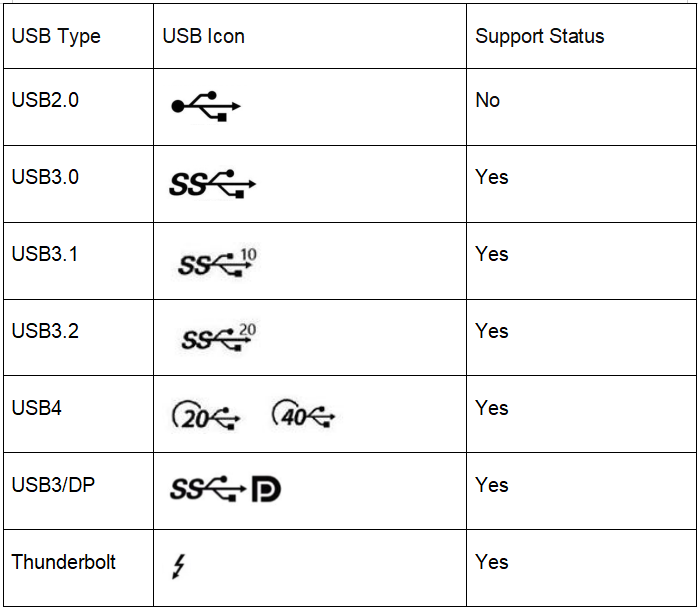Image resolution: width=698 pixels, height=610 pixels.
Task: Click the USB4 40Gbps icon
Action: [303, 414]
